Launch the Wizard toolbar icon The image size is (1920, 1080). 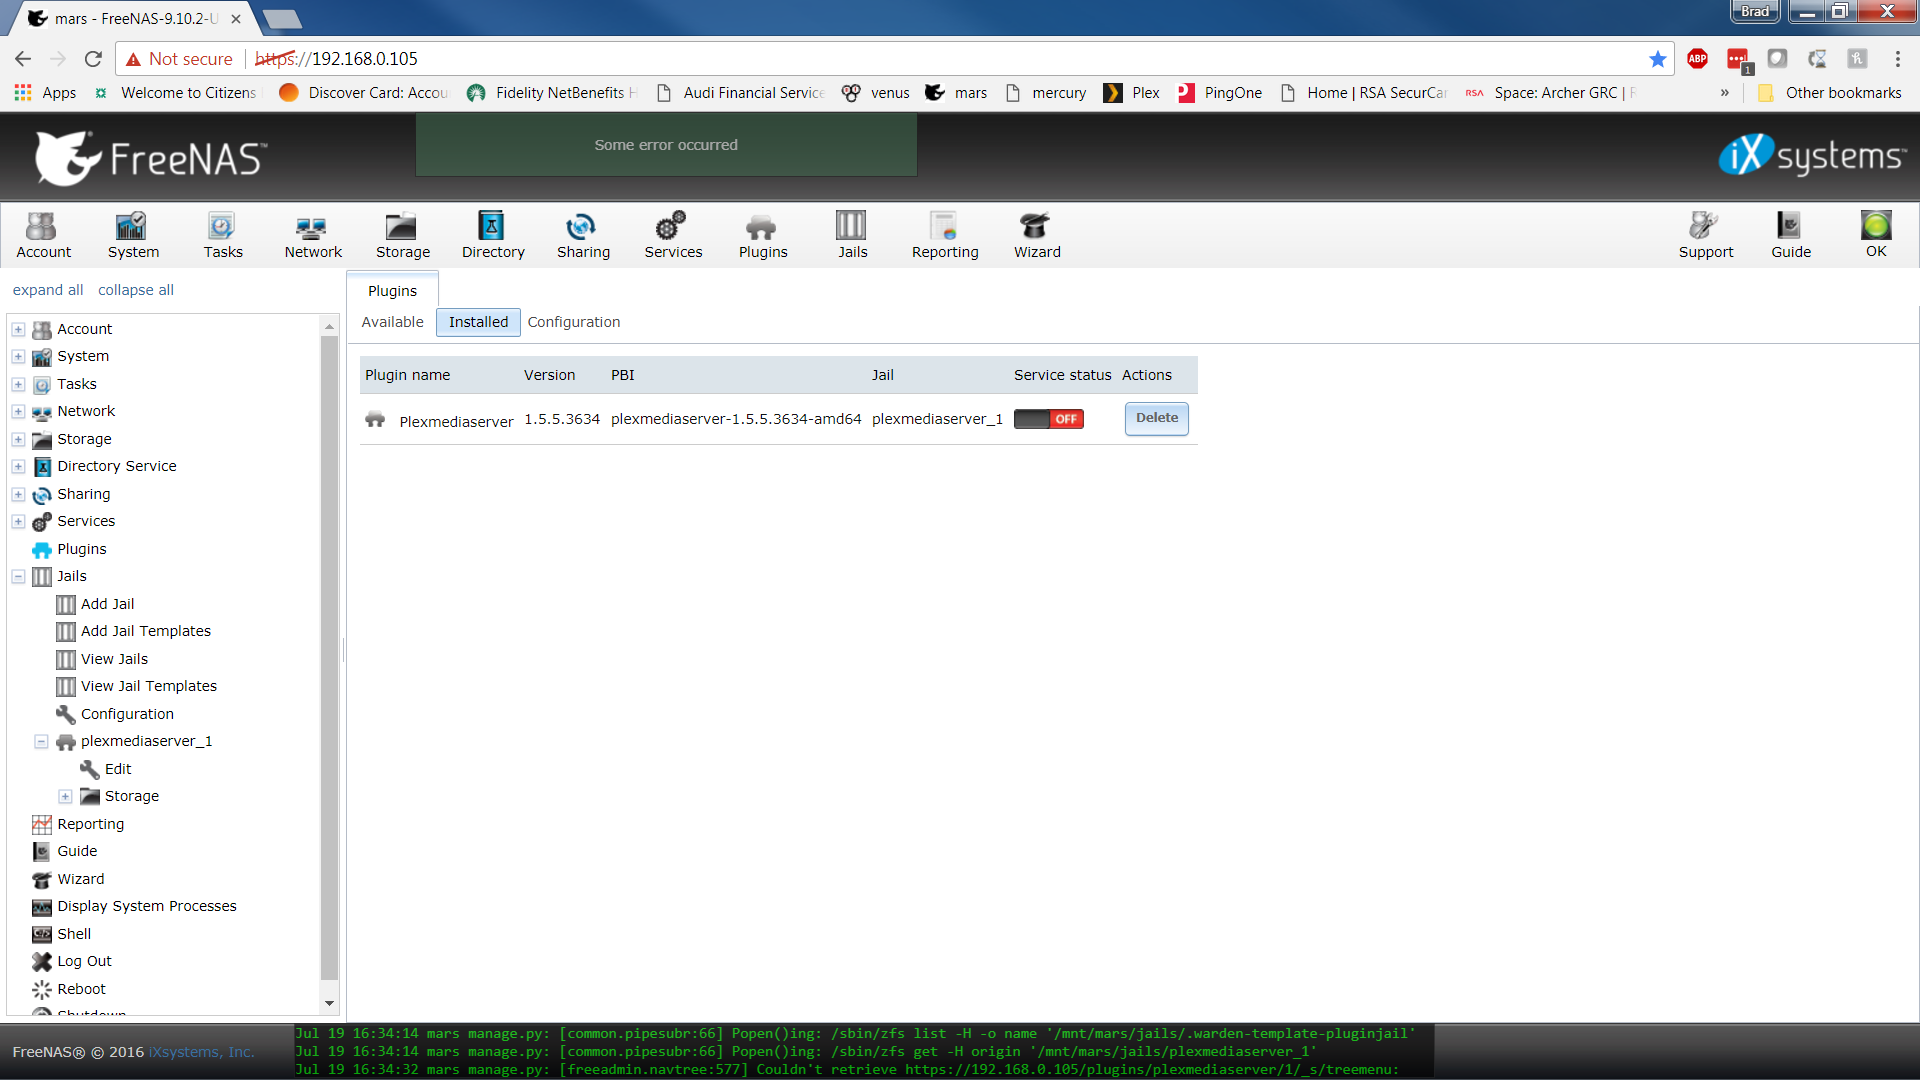coord(1037,236)
